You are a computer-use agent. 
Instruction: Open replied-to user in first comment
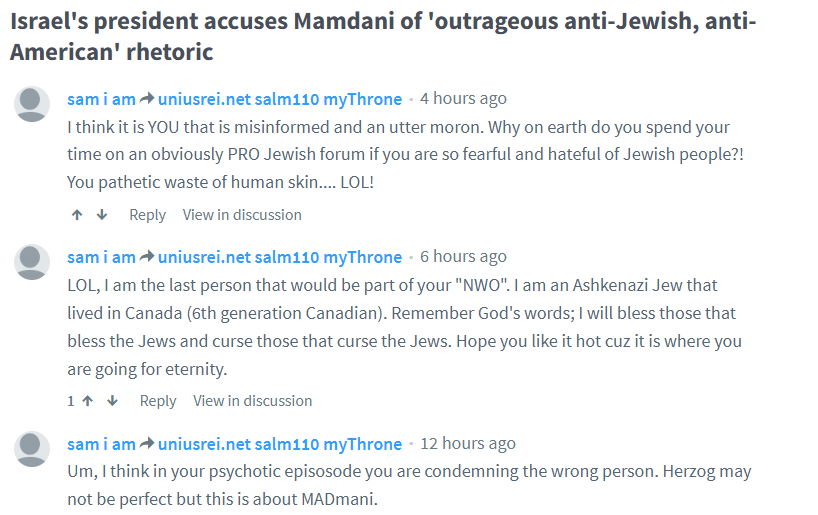280,99
